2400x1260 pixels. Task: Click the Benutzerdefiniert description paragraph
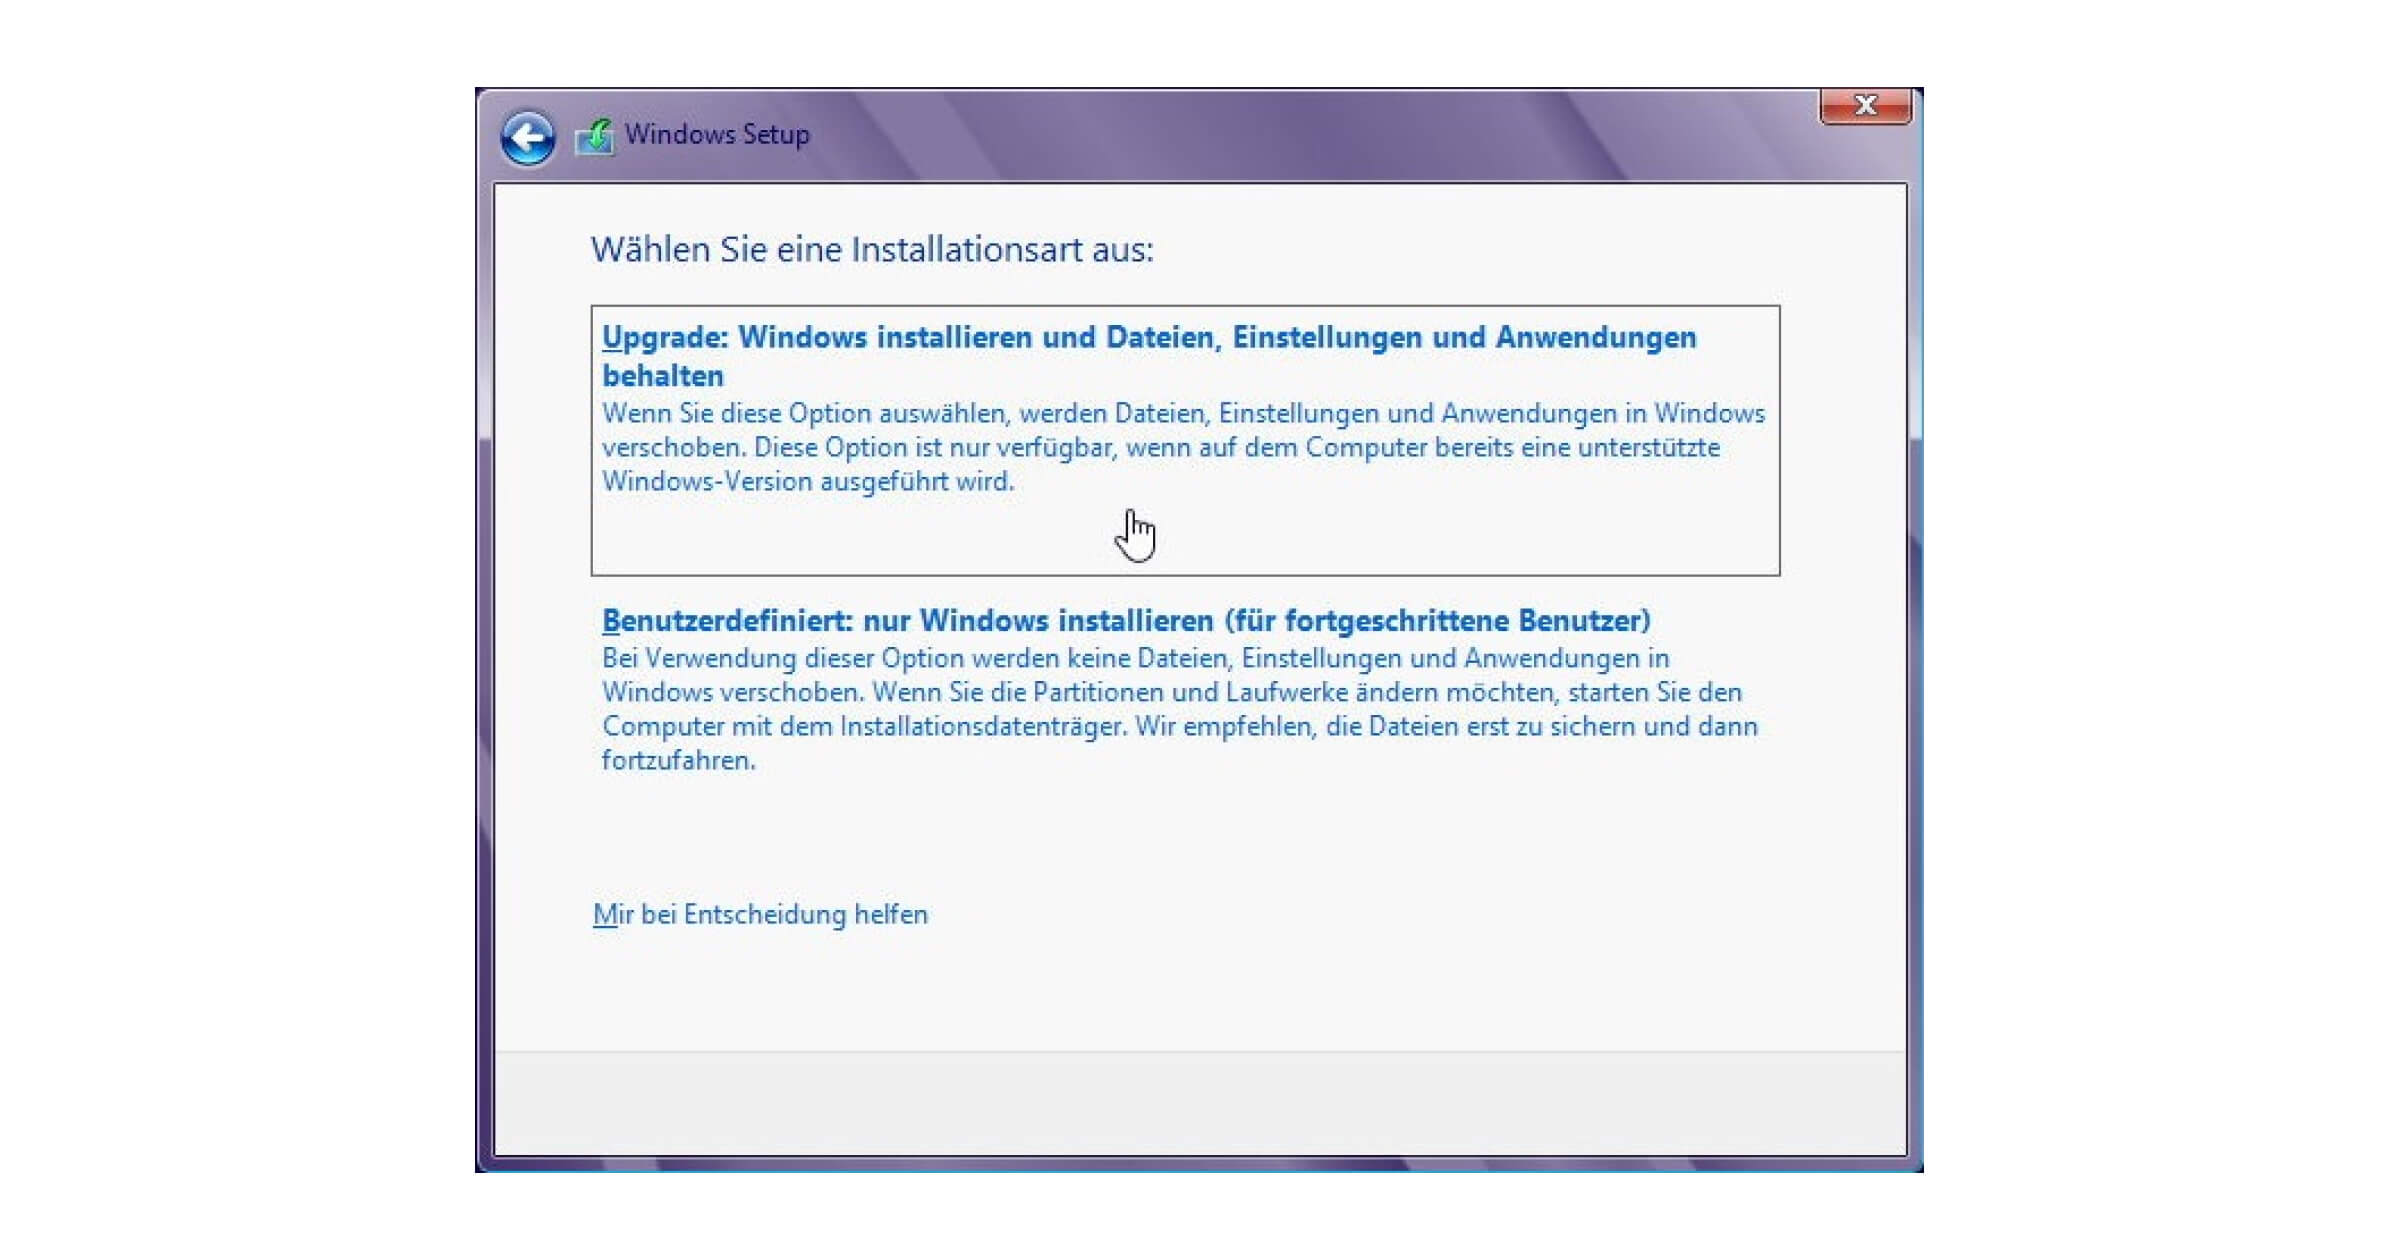1180,709
